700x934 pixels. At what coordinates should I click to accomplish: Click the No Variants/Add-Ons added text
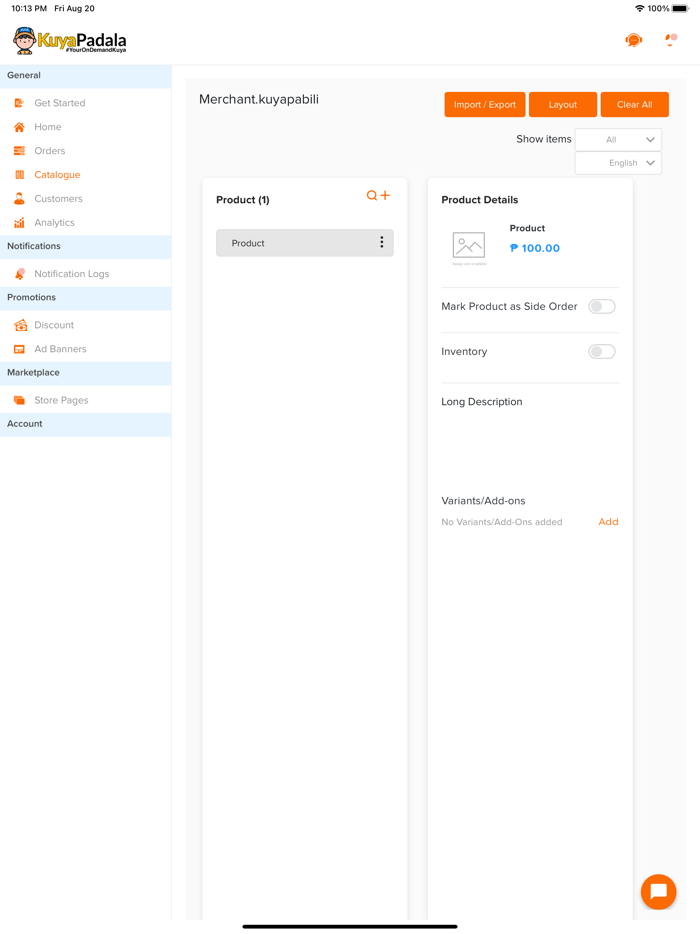[502, 522]
